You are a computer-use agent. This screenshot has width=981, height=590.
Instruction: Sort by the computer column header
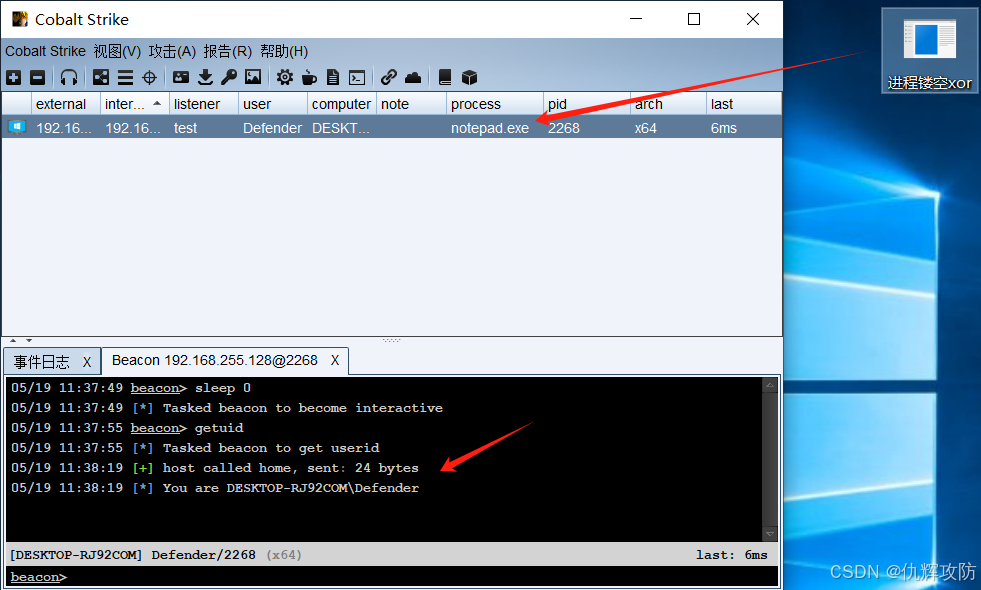point(341,104)
